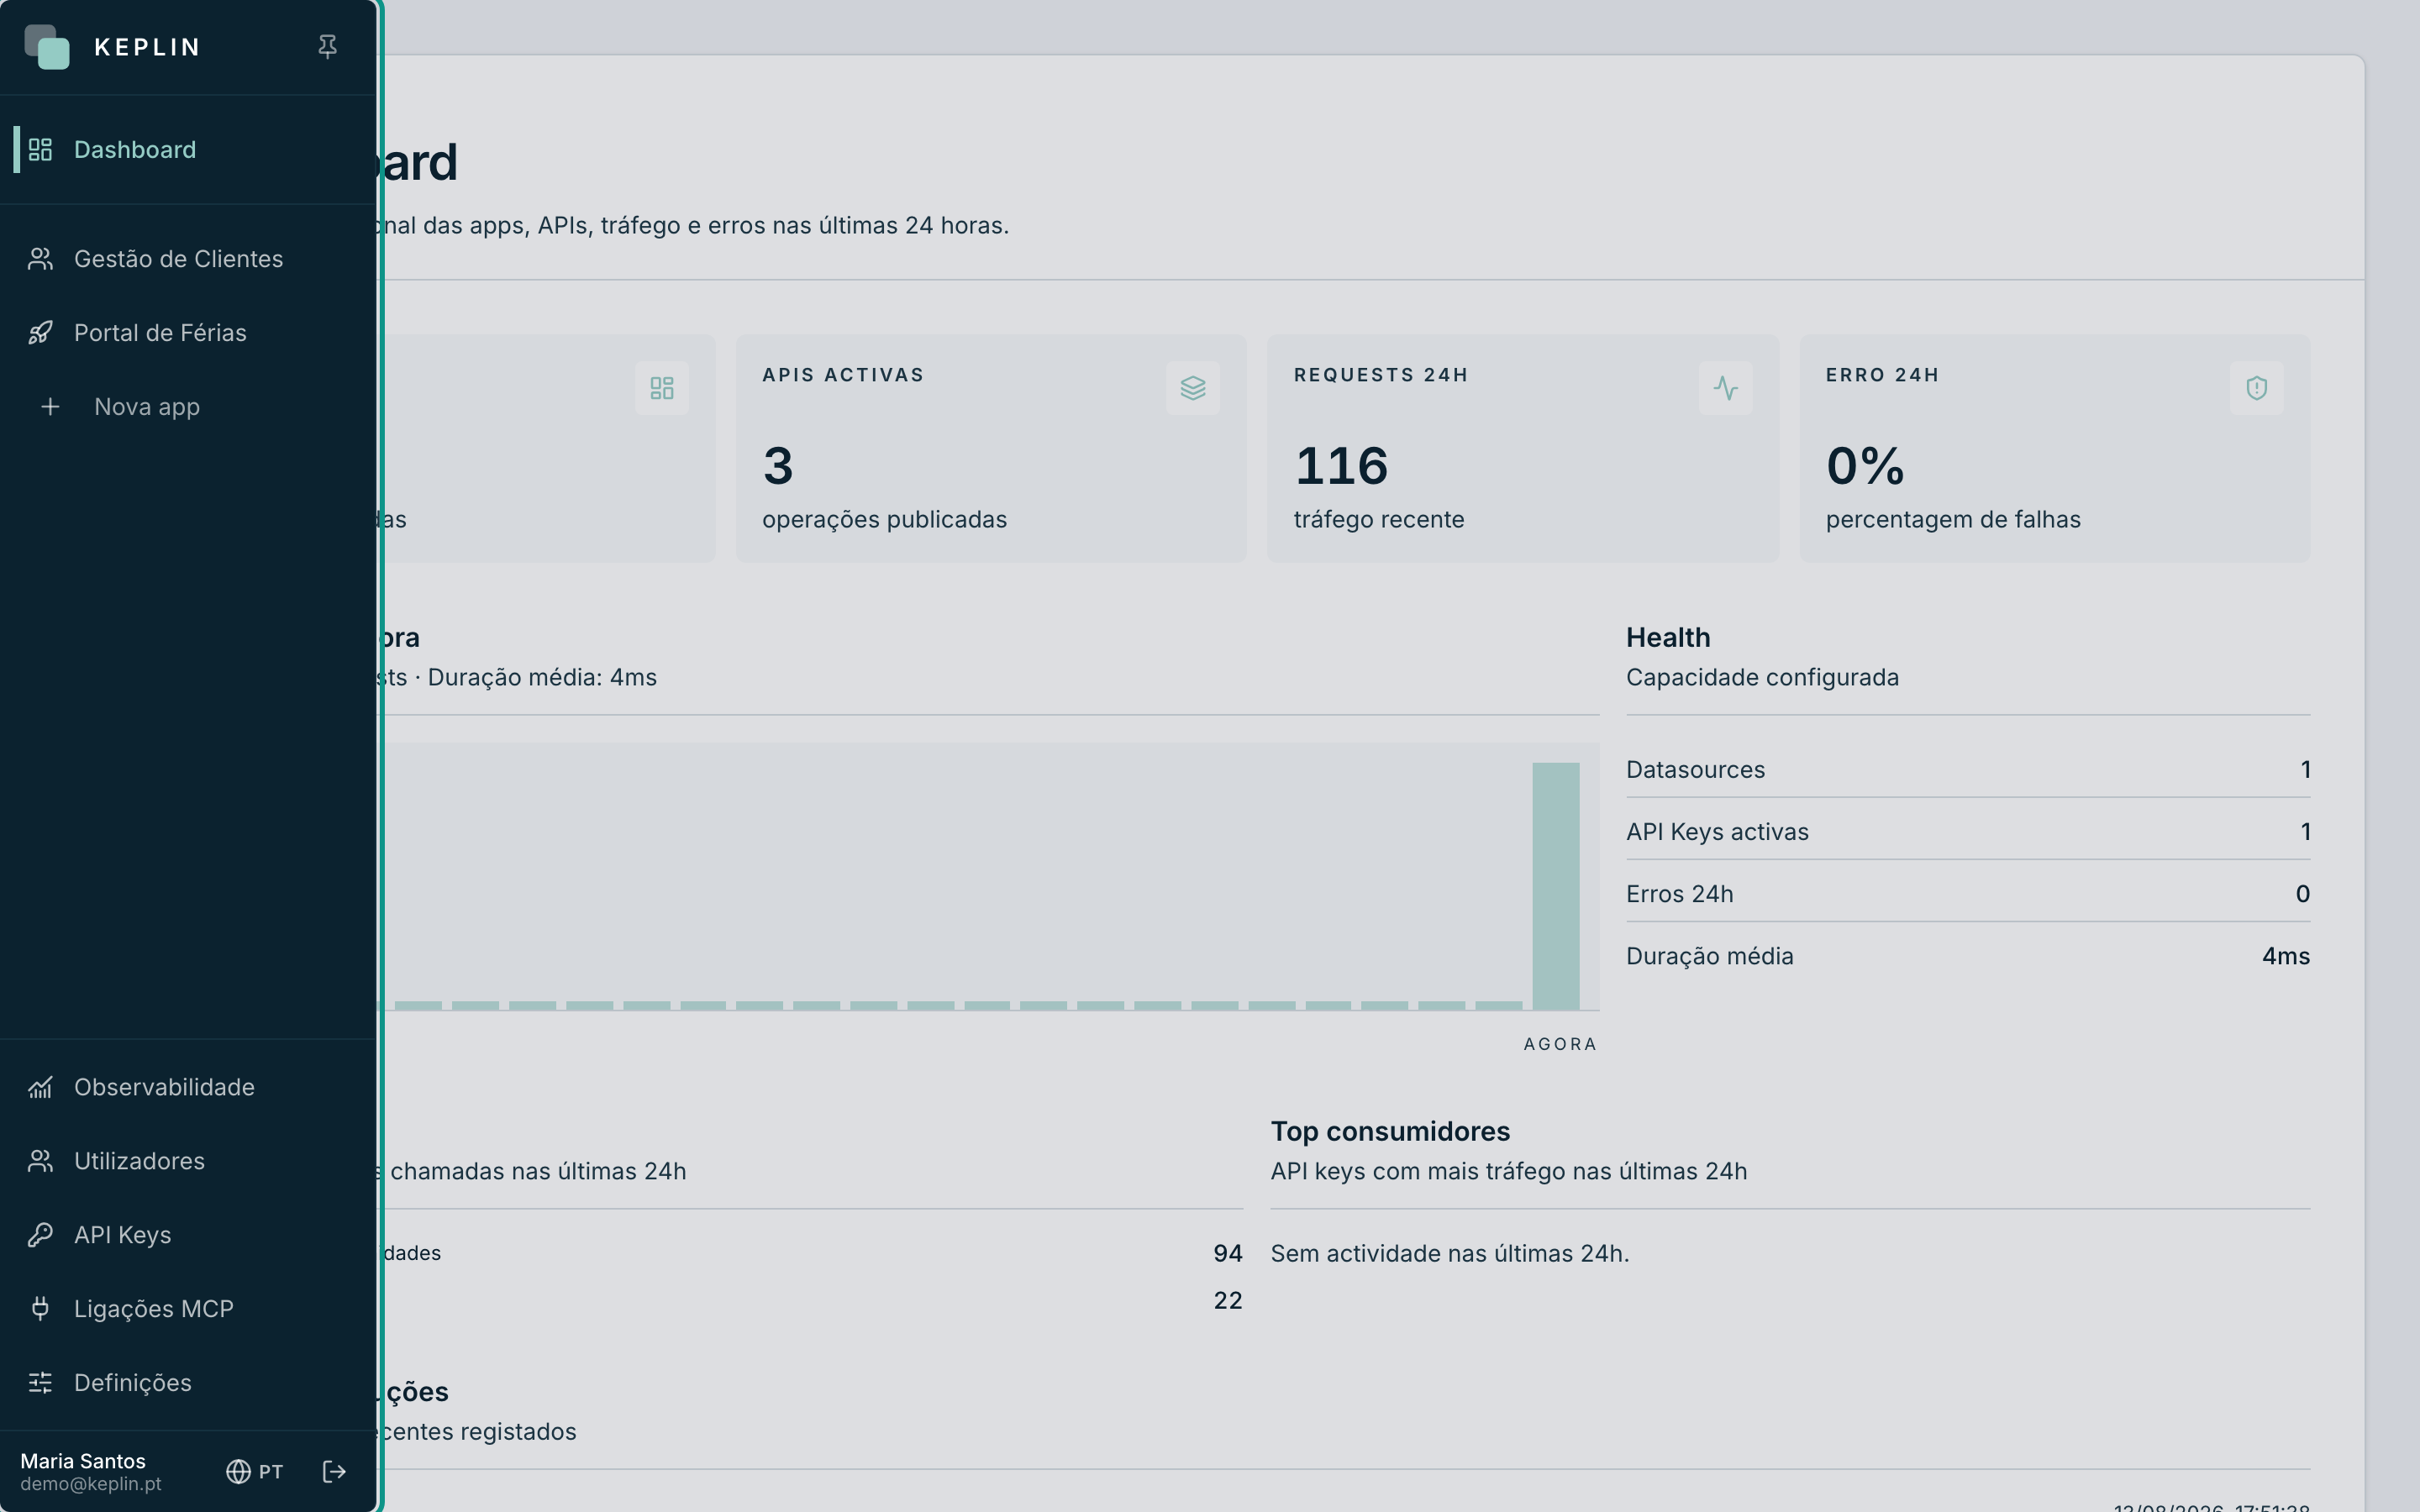Click the logout icon
Image resolution: width=2420 pixels, height=1512 pixels.
tap(334, 1472)
